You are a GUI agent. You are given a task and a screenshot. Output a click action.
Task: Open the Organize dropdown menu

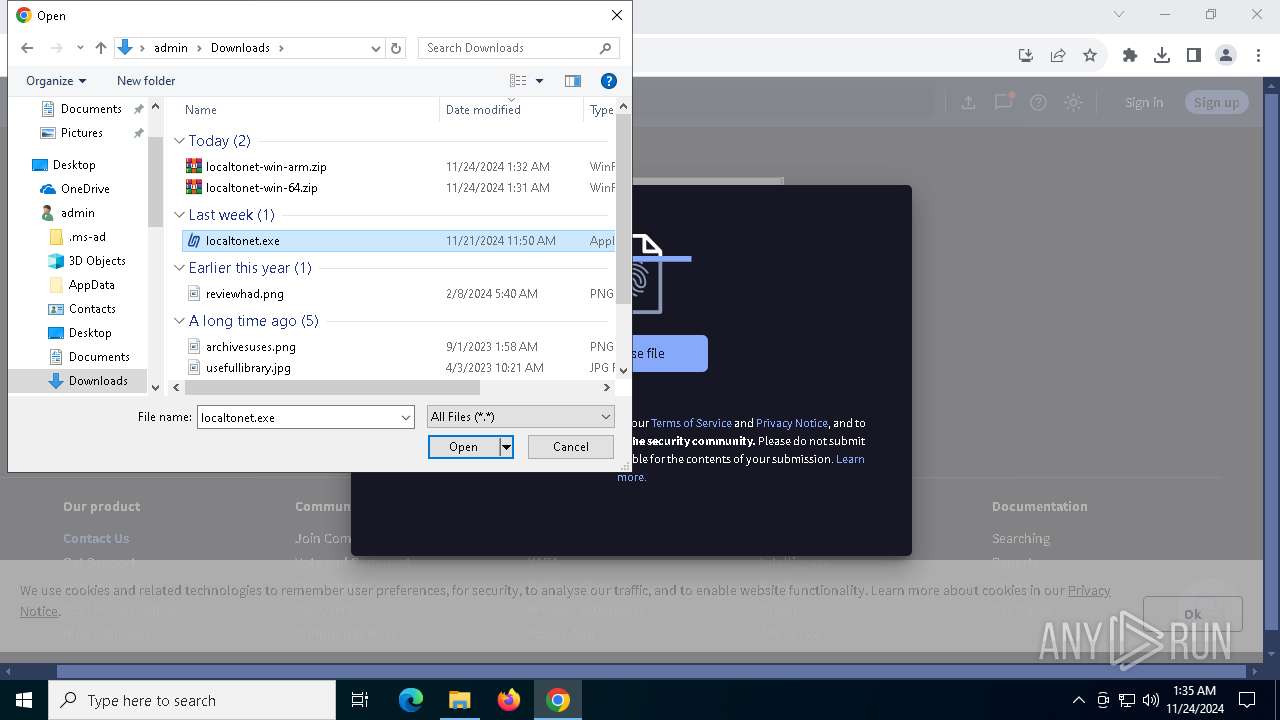56,81
